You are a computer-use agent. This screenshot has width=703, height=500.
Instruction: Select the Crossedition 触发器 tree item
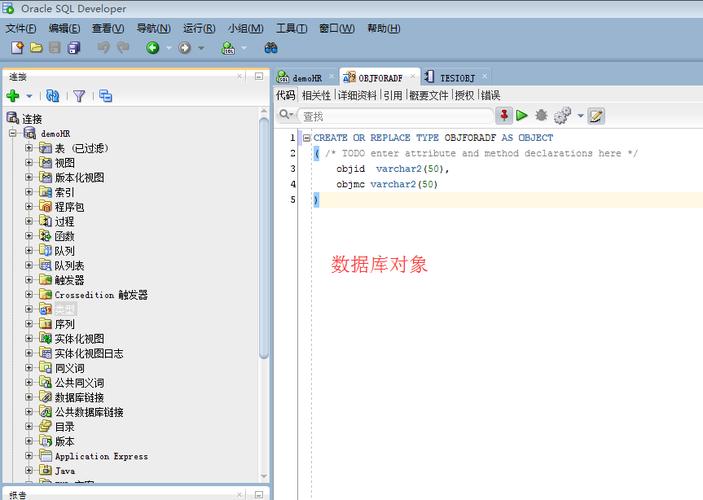tap(101, 295)
